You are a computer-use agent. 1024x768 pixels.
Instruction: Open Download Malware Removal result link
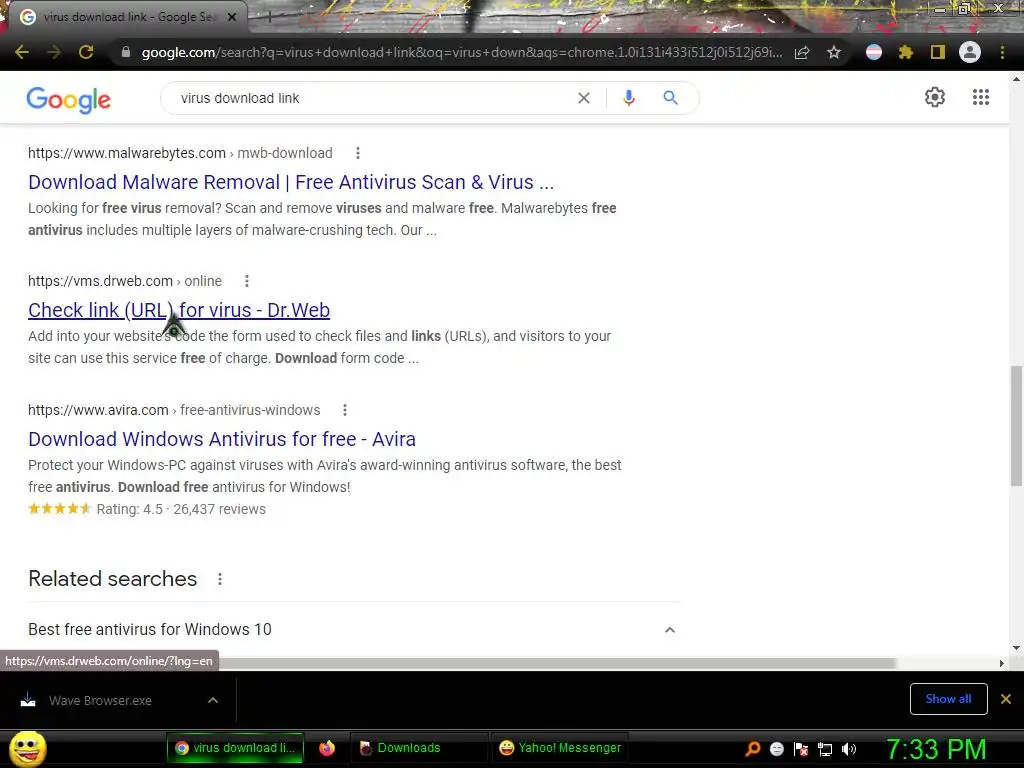click(x=291, y=182)
